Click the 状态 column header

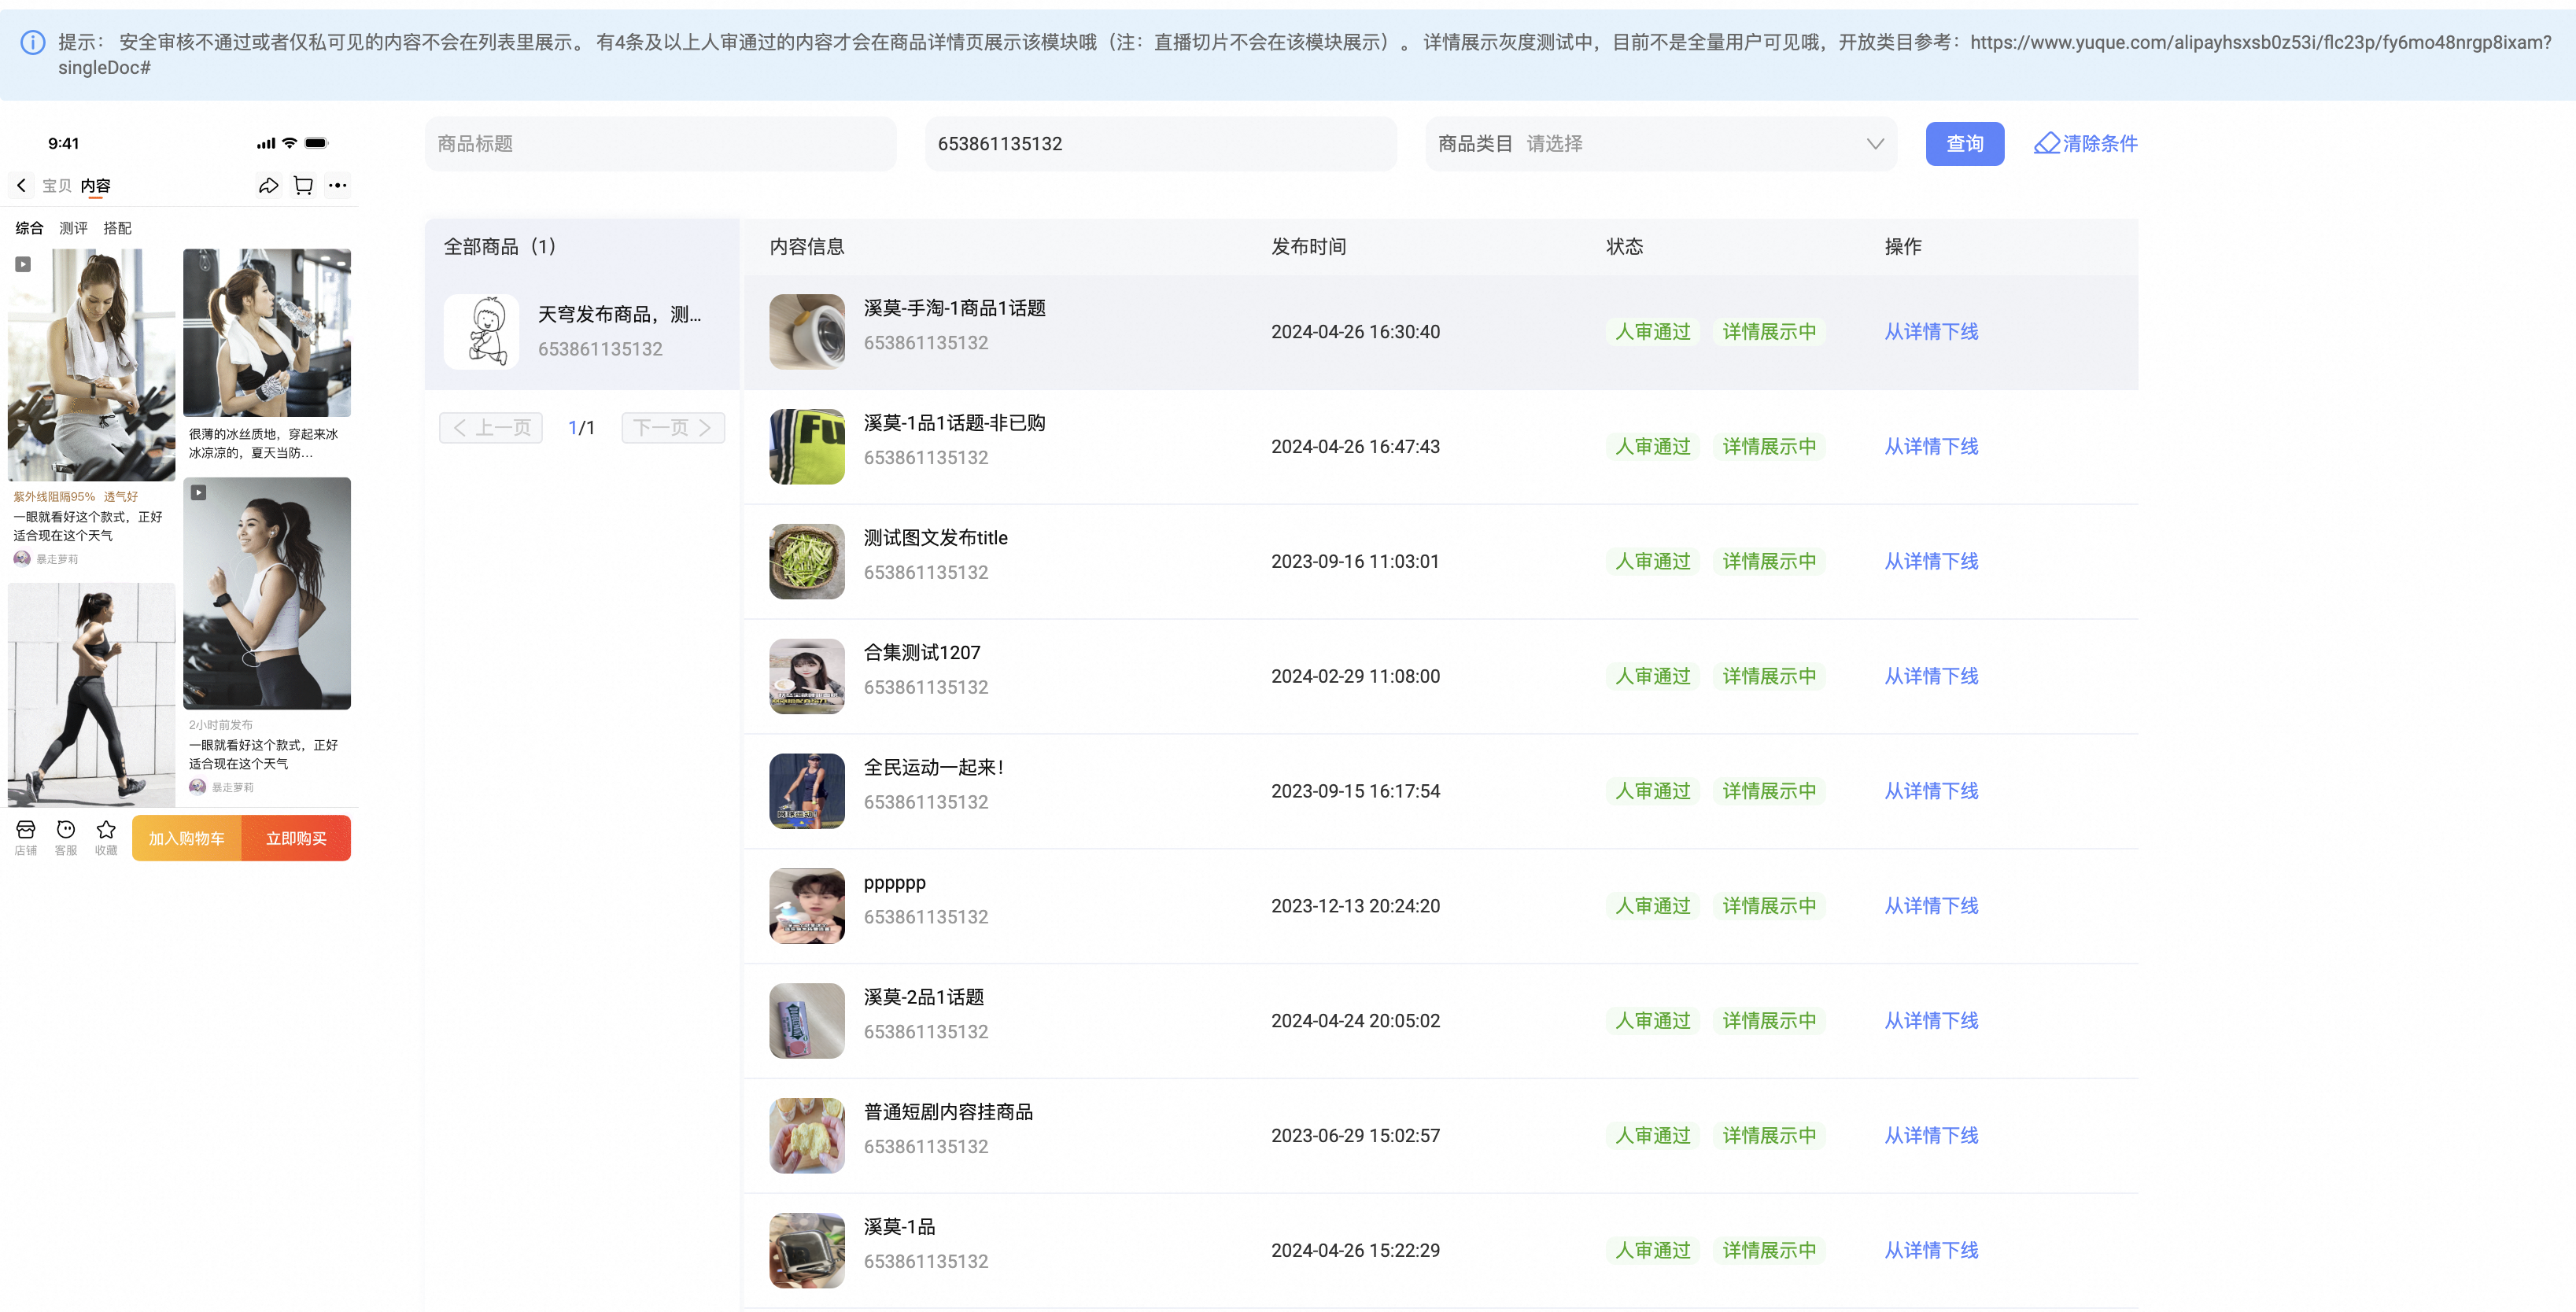[1624, 246]
